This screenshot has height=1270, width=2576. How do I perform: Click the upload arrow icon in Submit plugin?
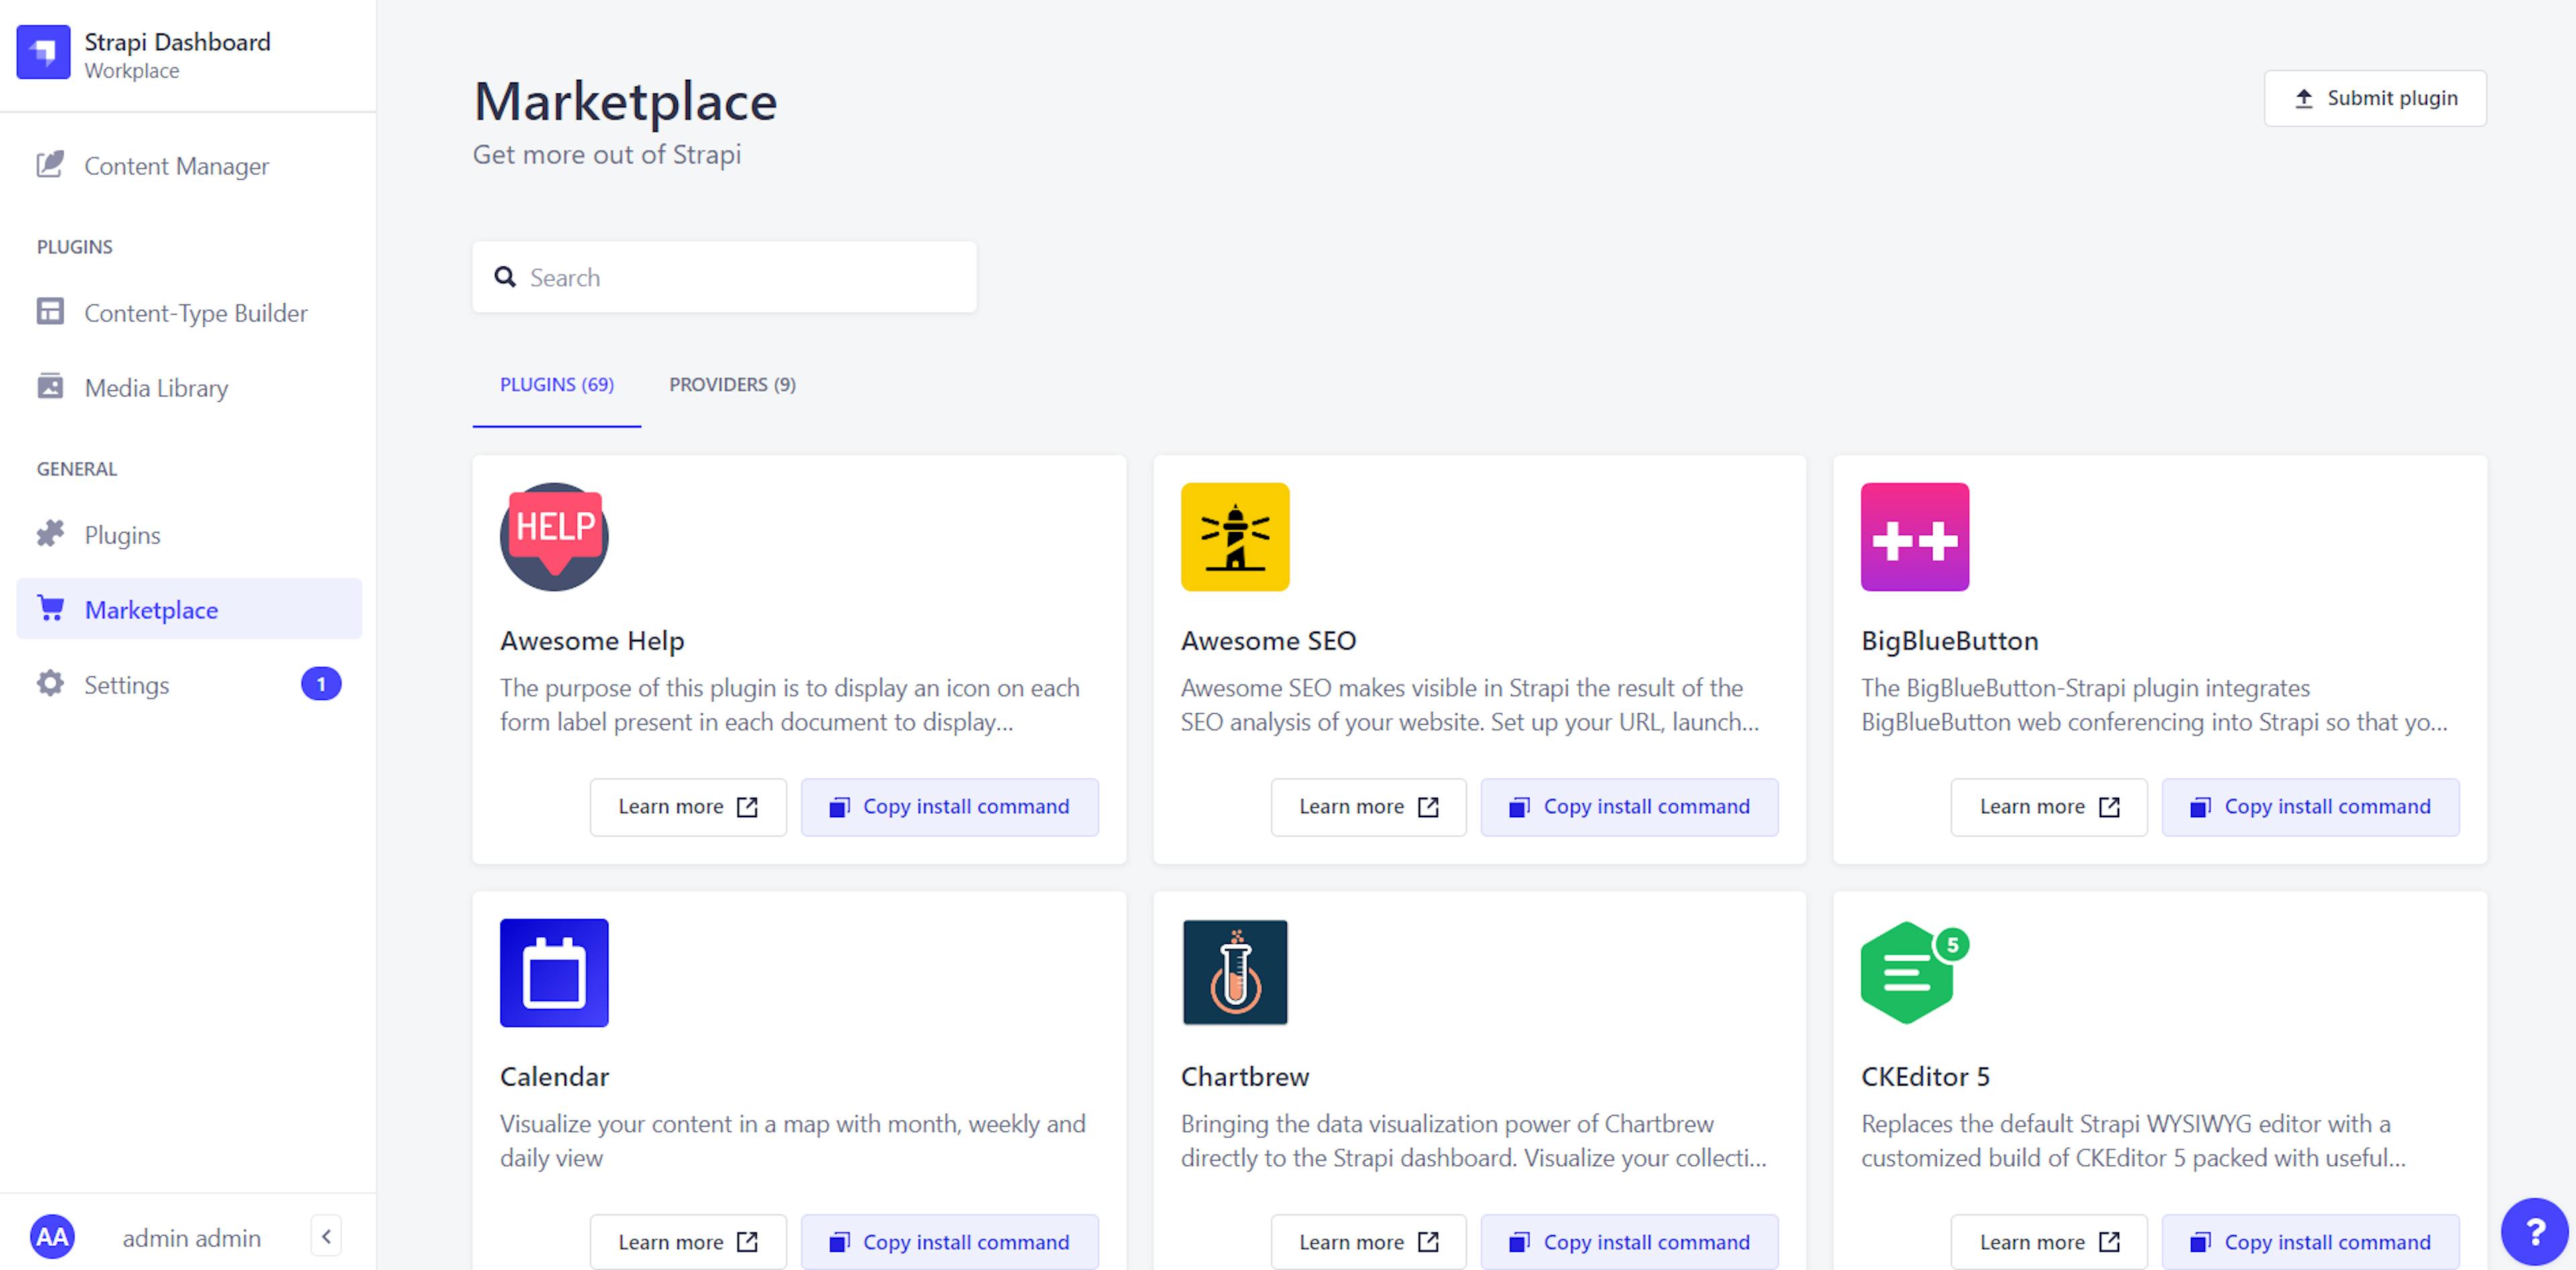(2304, 98)
